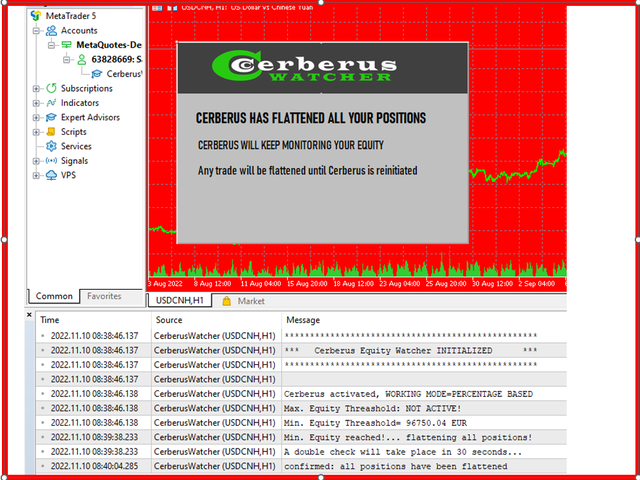The width and height of the screenshot is (640, 480).
Task: Expand the Expert Advisors node
Action: [36, 118]
